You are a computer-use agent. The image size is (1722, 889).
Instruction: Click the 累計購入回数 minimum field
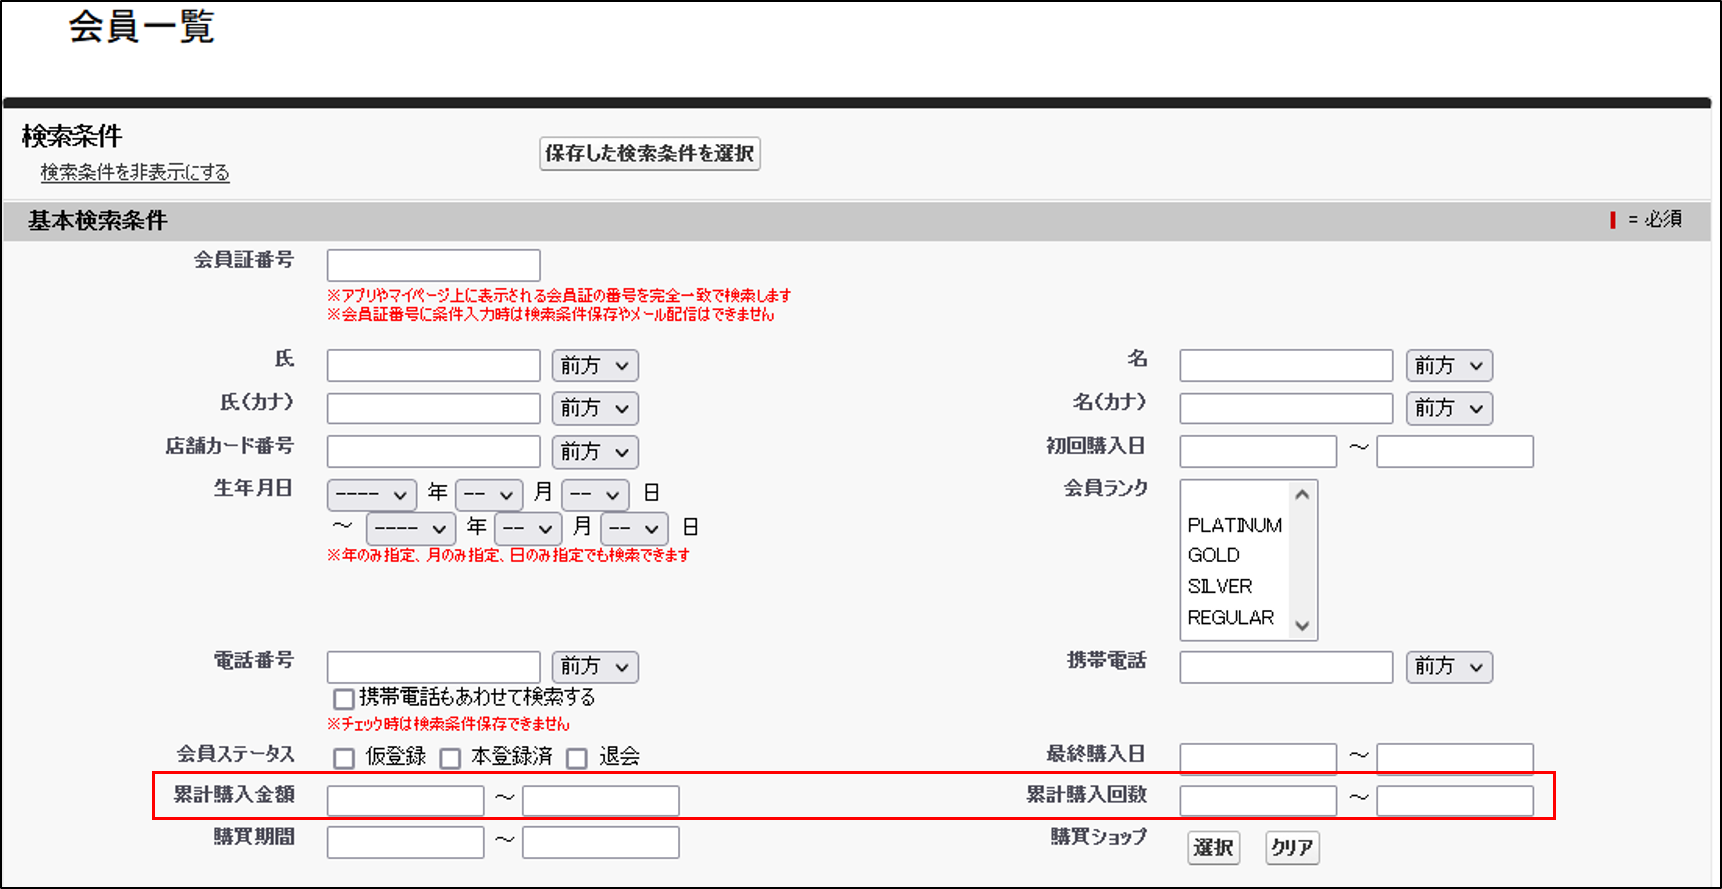click(1258, 800)
